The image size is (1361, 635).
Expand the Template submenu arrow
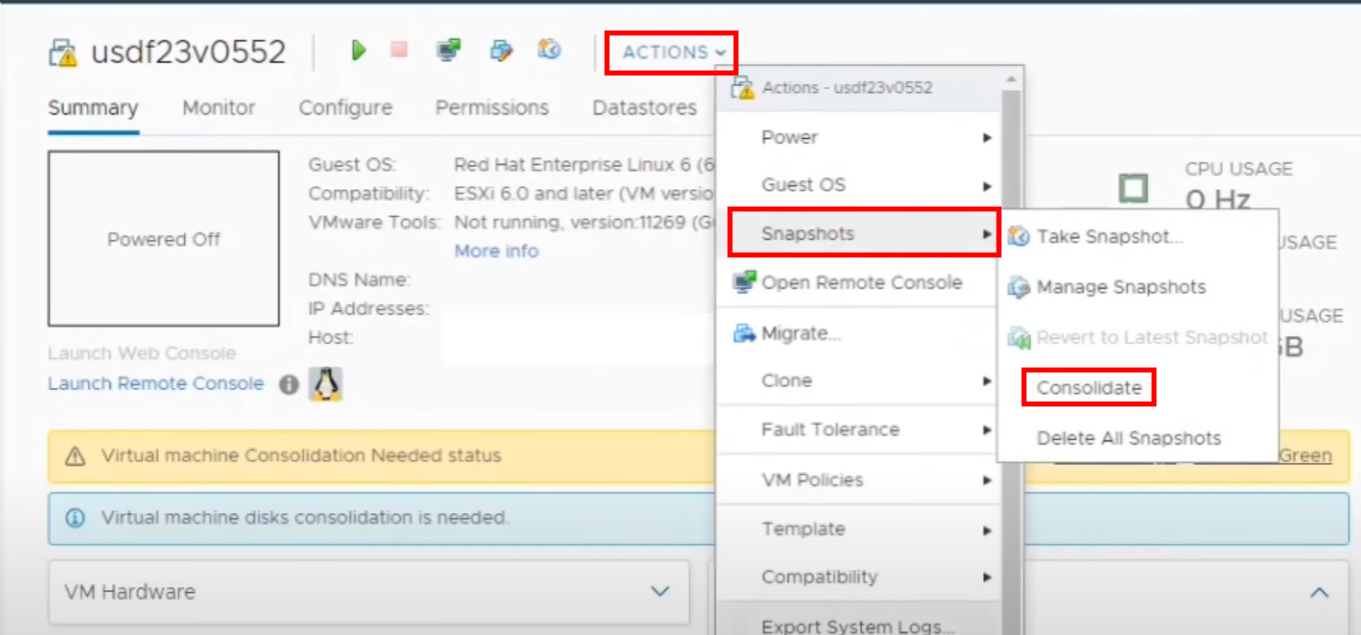pos(988,529)
